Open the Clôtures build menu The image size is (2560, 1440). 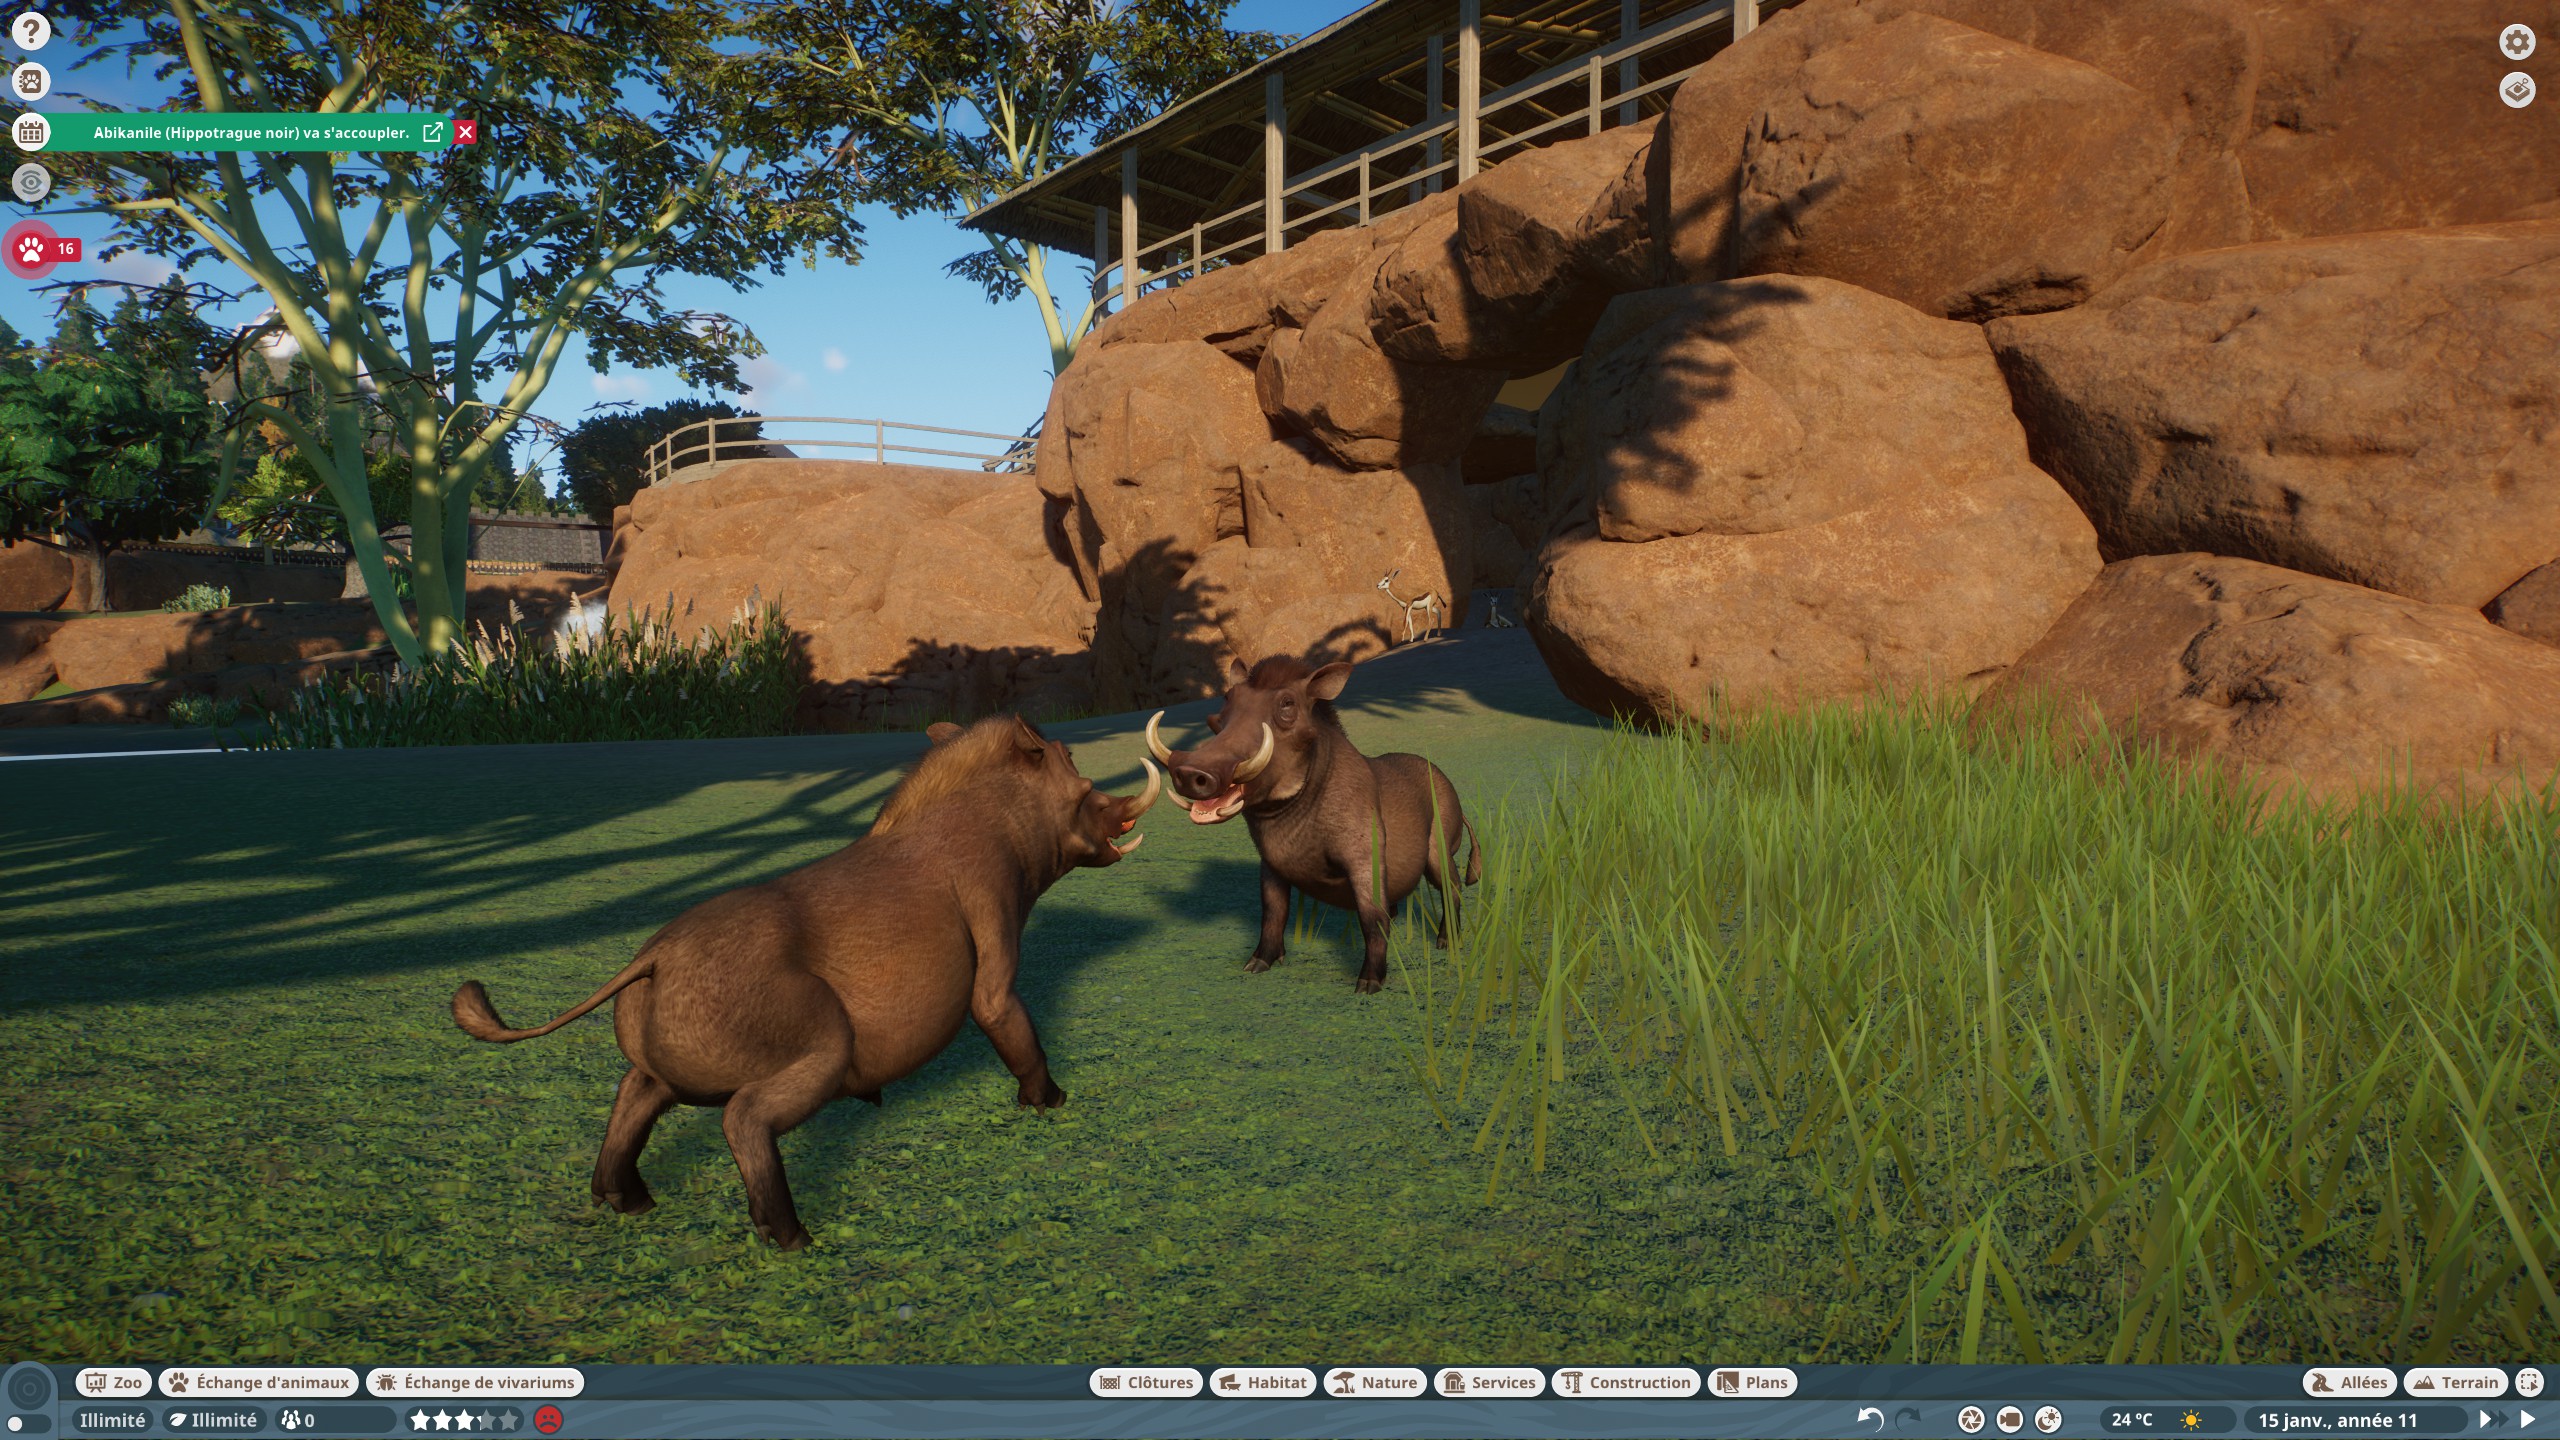(x=1146, y=1382)
